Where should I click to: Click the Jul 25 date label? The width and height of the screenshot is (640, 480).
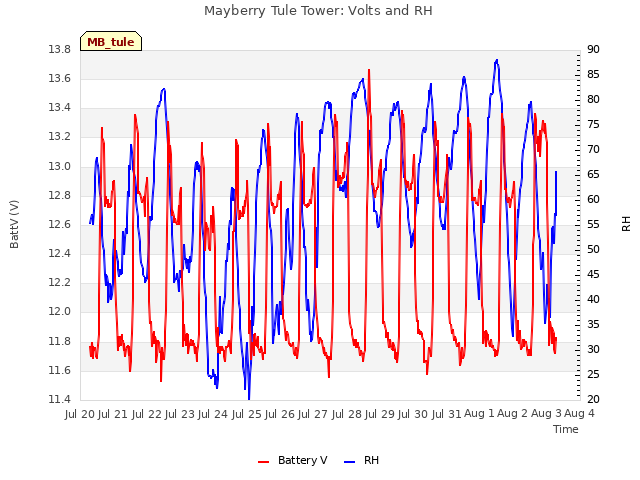(247, 414)
